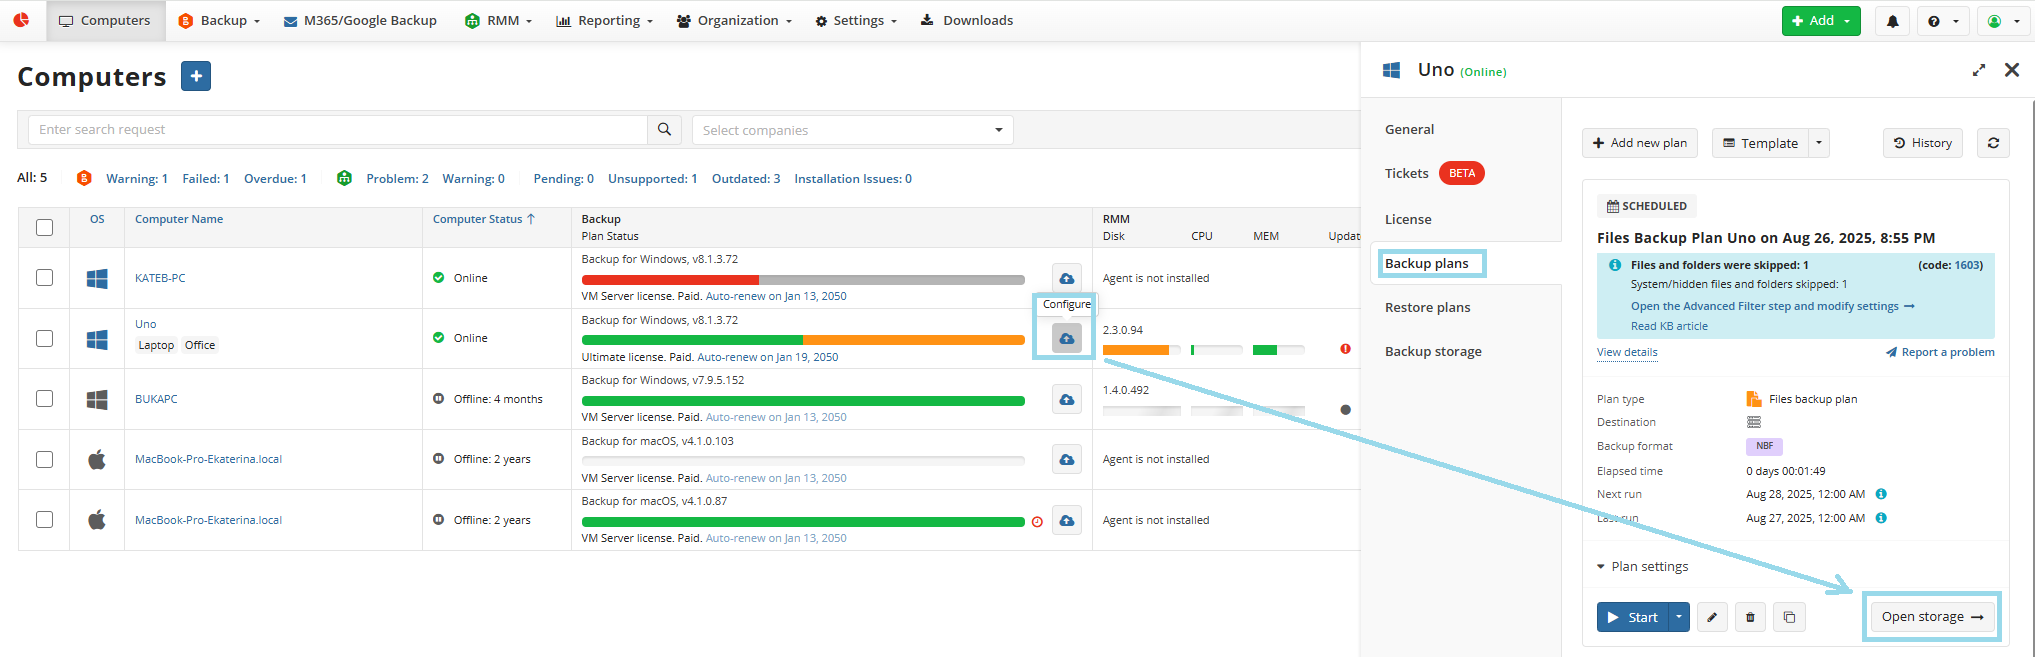Expand the Template dropdown arrow
Screen dimensions: 2035x657
pos(1819,143)
